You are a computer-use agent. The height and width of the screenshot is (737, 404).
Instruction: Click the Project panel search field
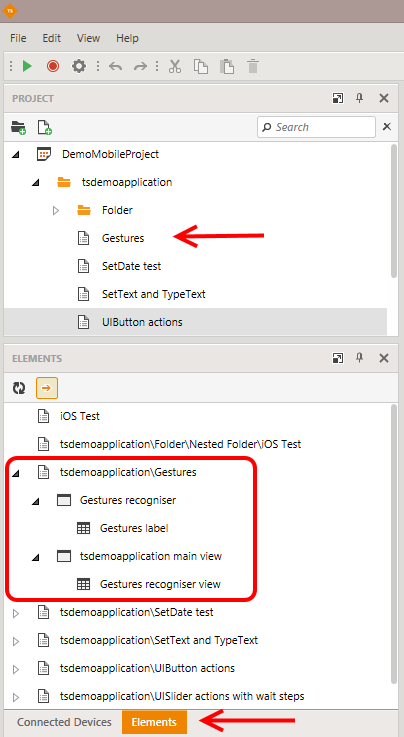(x=317, y=127)
